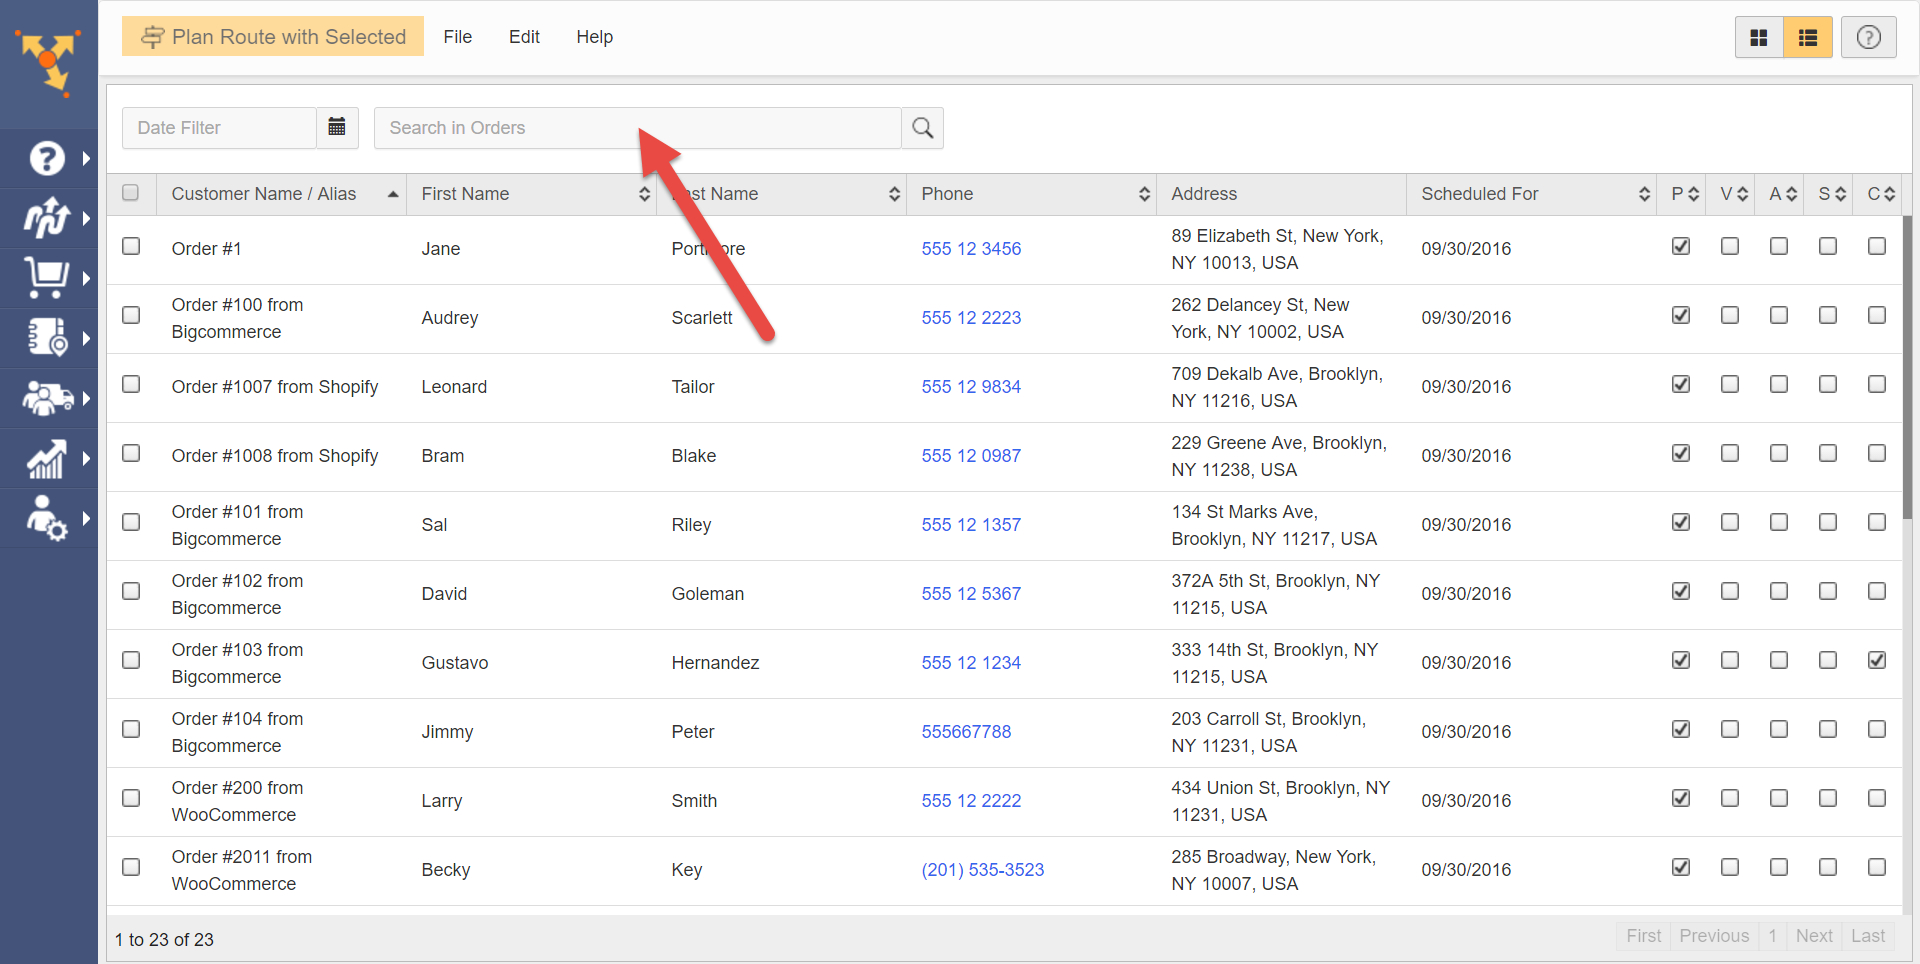Screen dimensions: 1920x964
Task: Open the File menu
Action: [457, 37]
